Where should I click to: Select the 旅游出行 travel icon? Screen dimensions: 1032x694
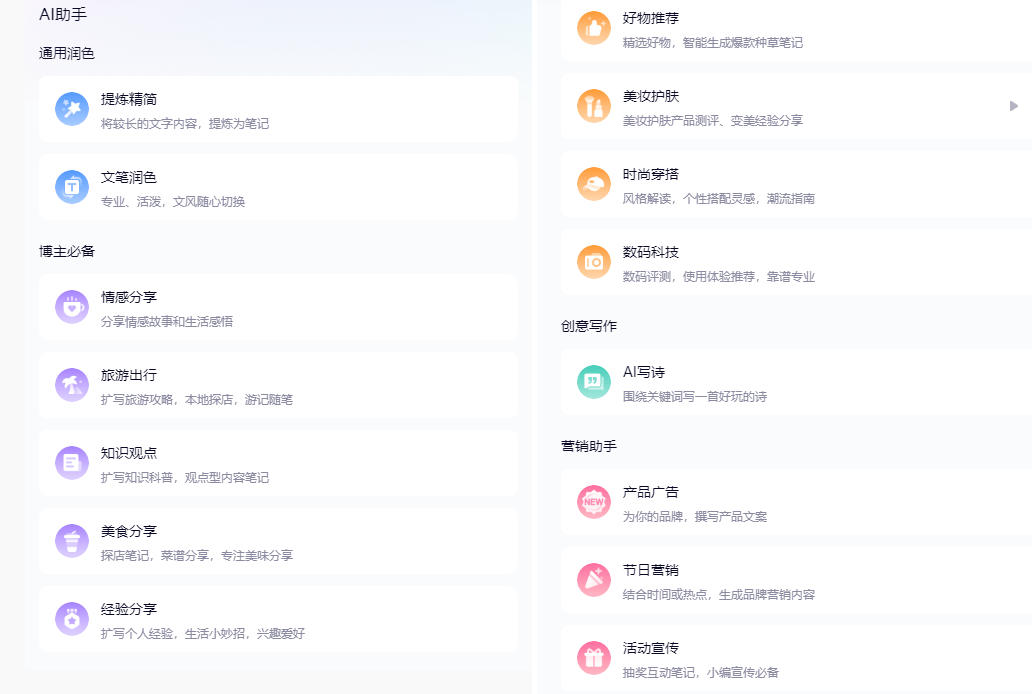point(71,384)
